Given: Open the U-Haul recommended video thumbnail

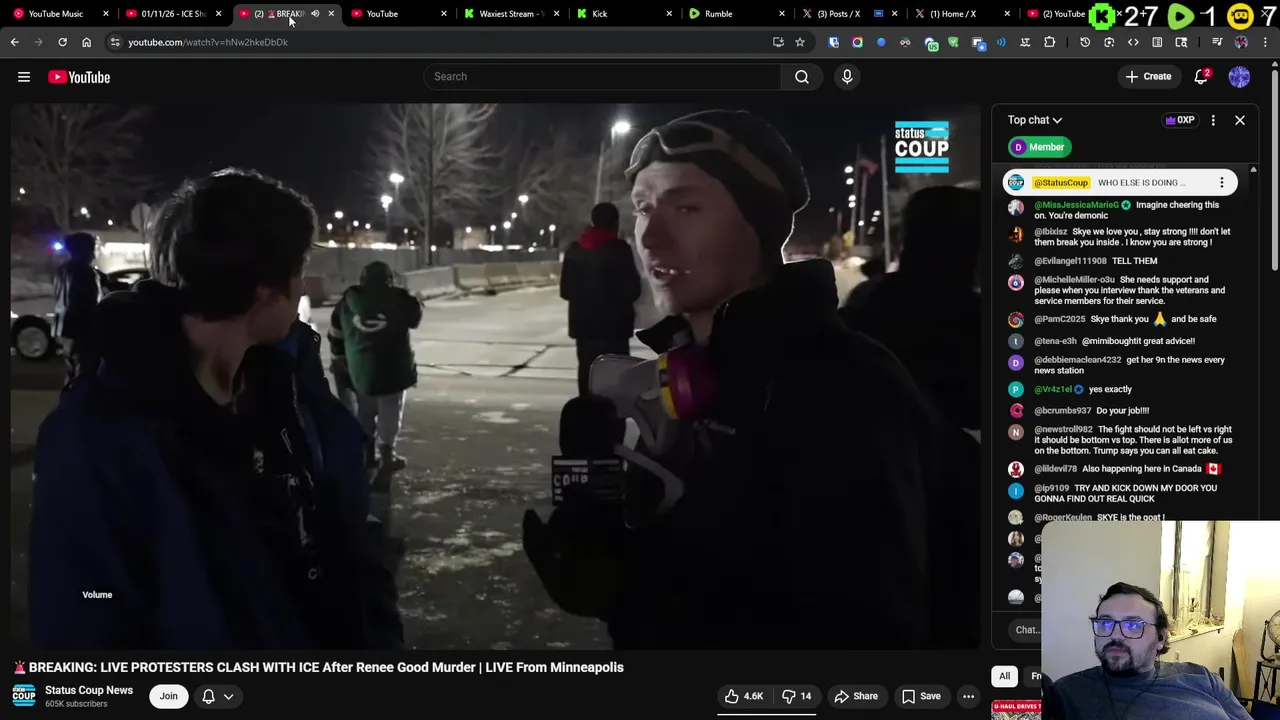Looking at the screenshot, I should 1016,710.
